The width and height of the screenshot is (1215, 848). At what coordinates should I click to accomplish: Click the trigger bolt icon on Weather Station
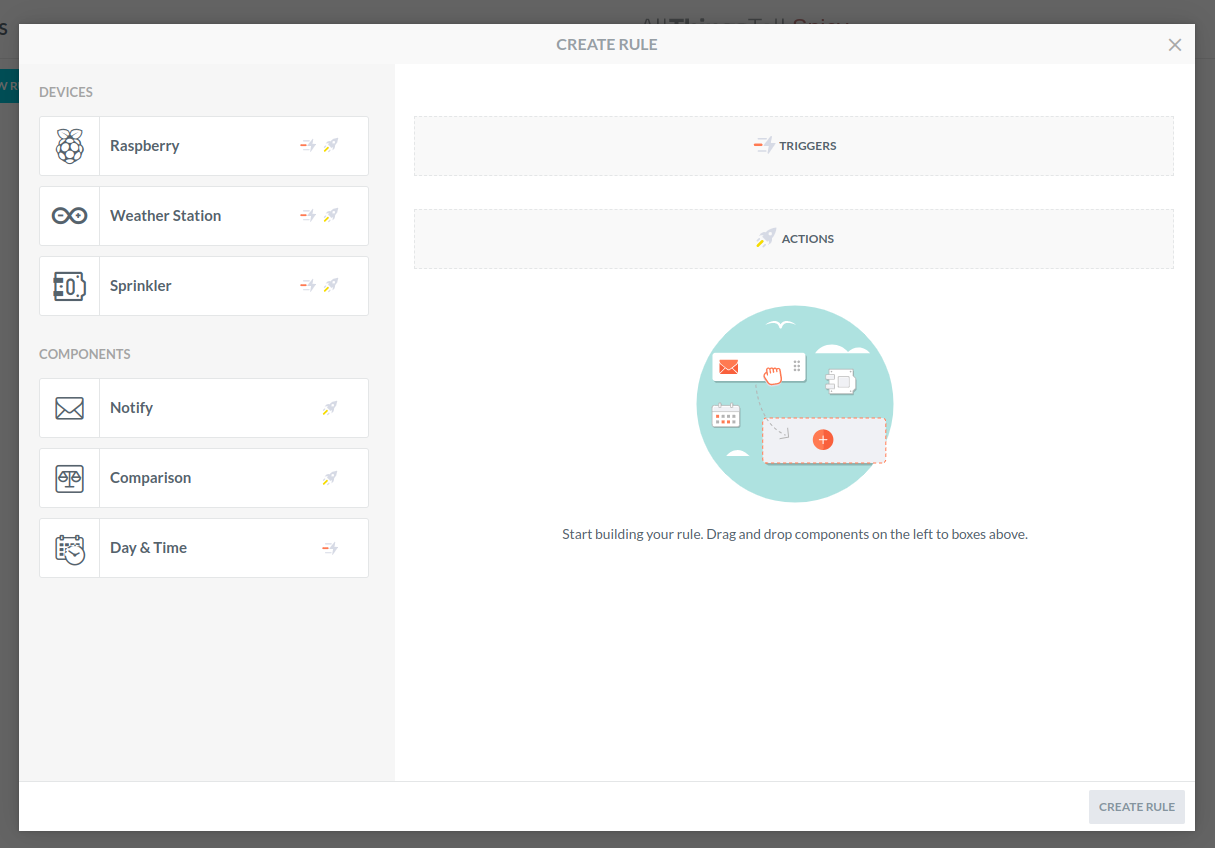click(308, 216)
